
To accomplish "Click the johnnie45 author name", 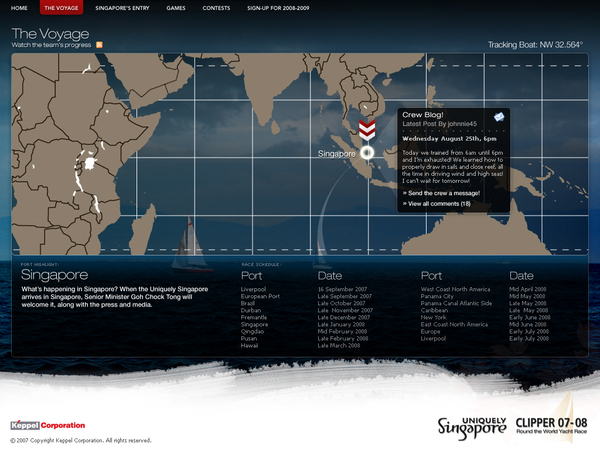I will click(462, 124).
